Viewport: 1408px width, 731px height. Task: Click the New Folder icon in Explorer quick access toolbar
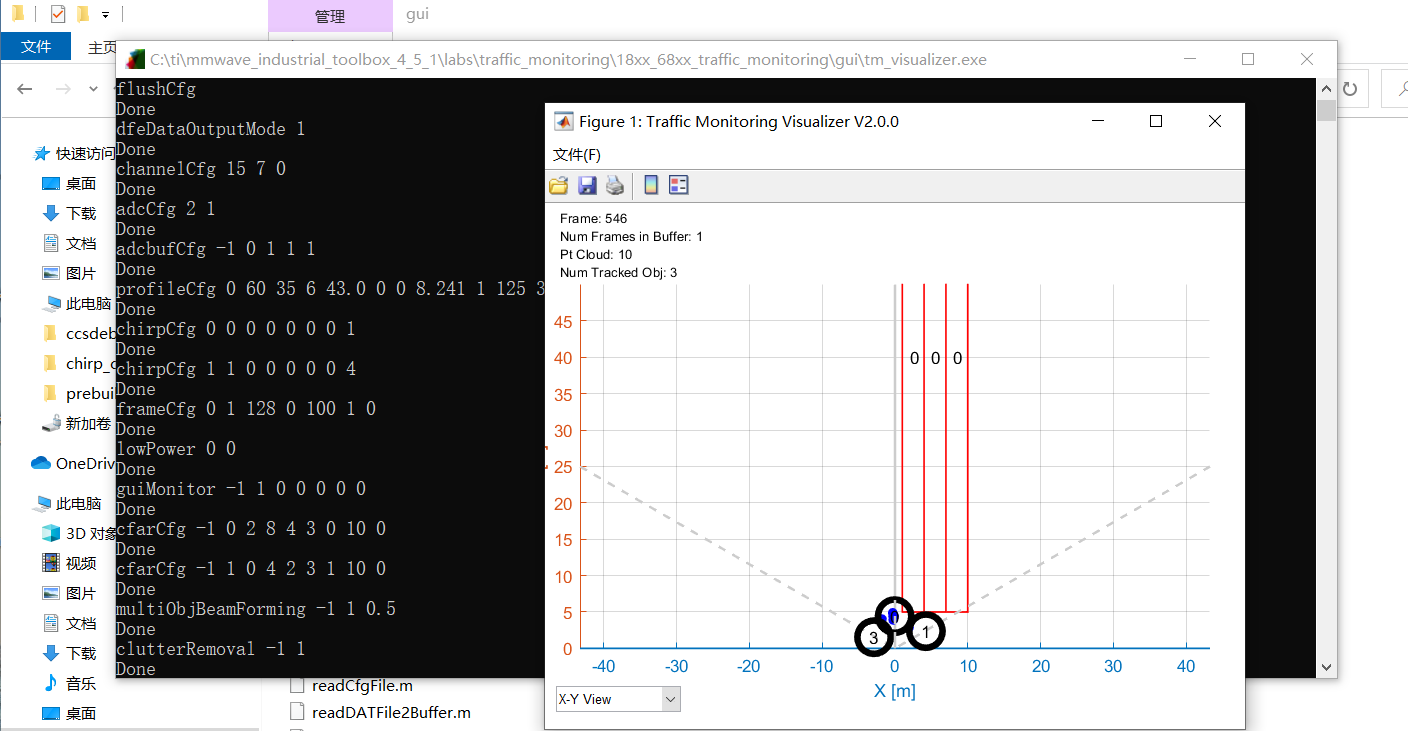coord(83,14)
